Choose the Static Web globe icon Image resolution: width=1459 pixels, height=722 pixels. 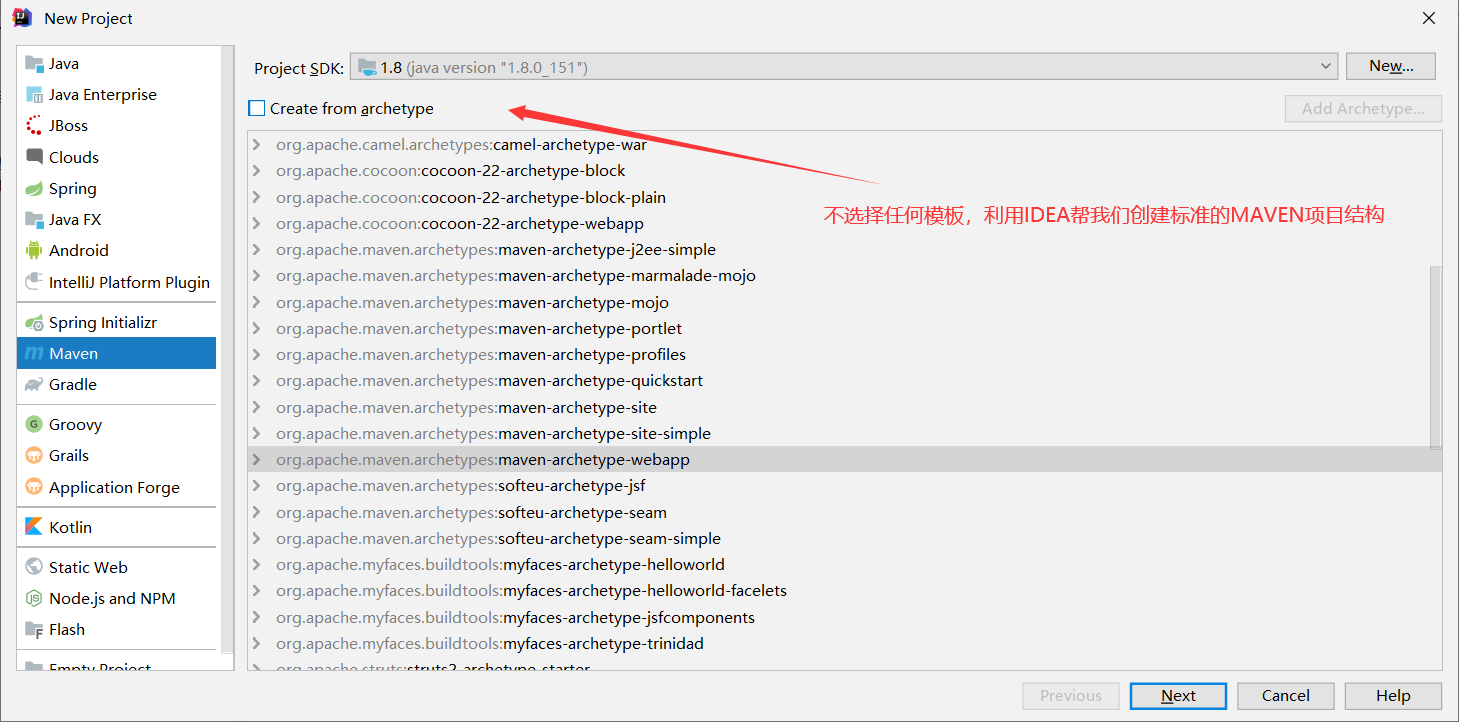(x=34, y=568)
